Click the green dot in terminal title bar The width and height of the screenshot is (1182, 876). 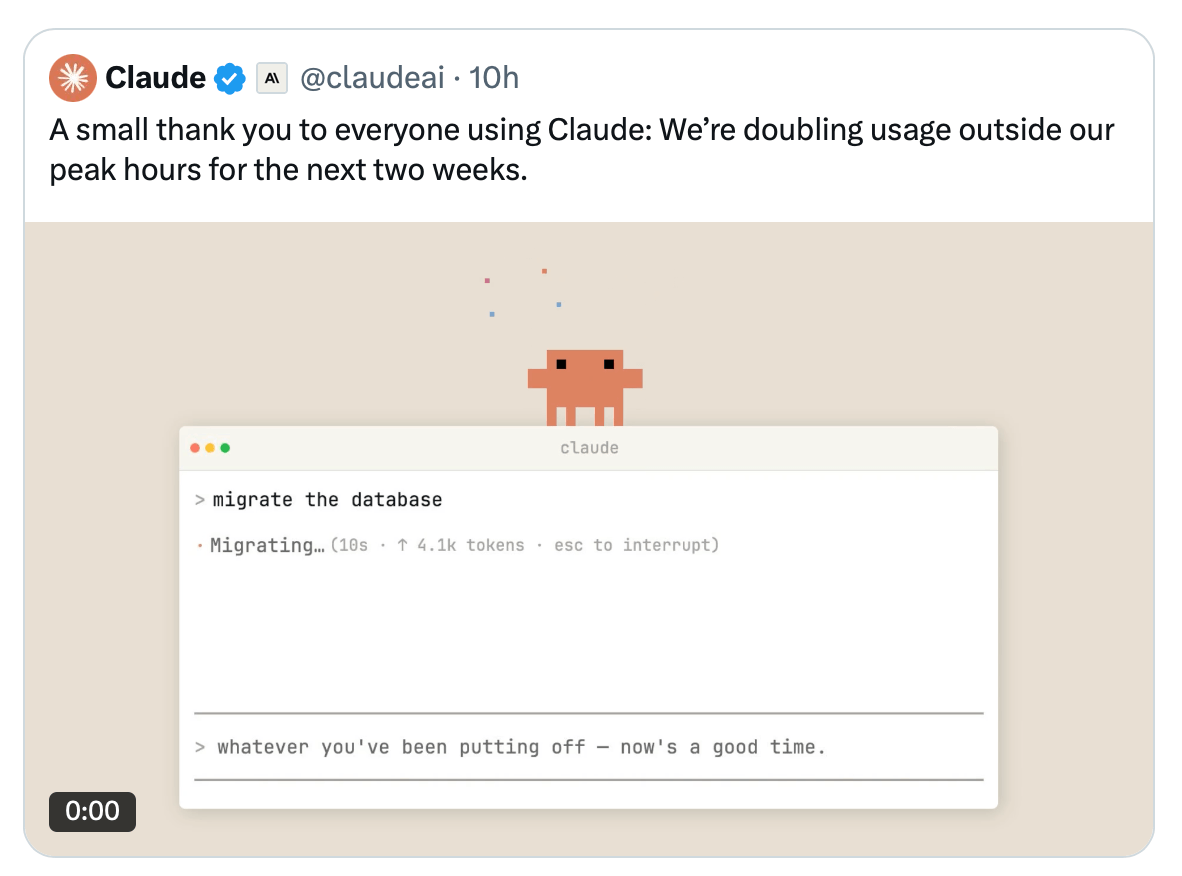coord(225,448)
